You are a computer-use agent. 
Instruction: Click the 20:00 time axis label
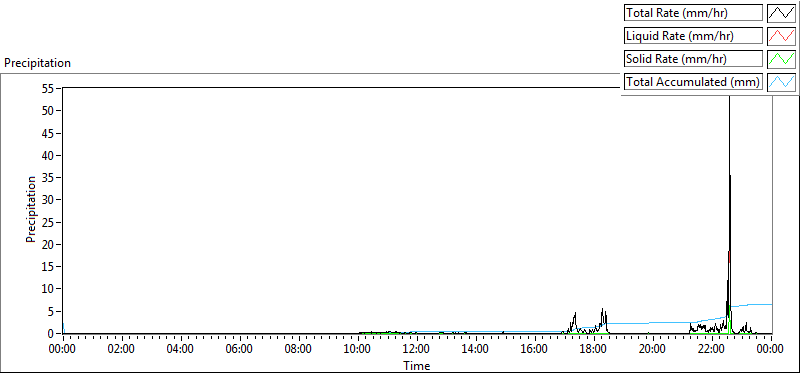(653, 349)
